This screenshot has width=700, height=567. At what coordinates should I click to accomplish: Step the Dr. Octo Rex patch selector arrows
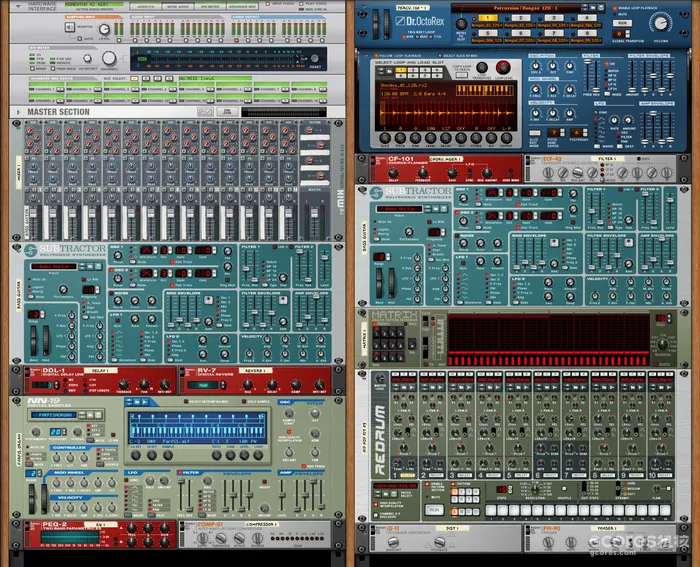tap(585, 8)
